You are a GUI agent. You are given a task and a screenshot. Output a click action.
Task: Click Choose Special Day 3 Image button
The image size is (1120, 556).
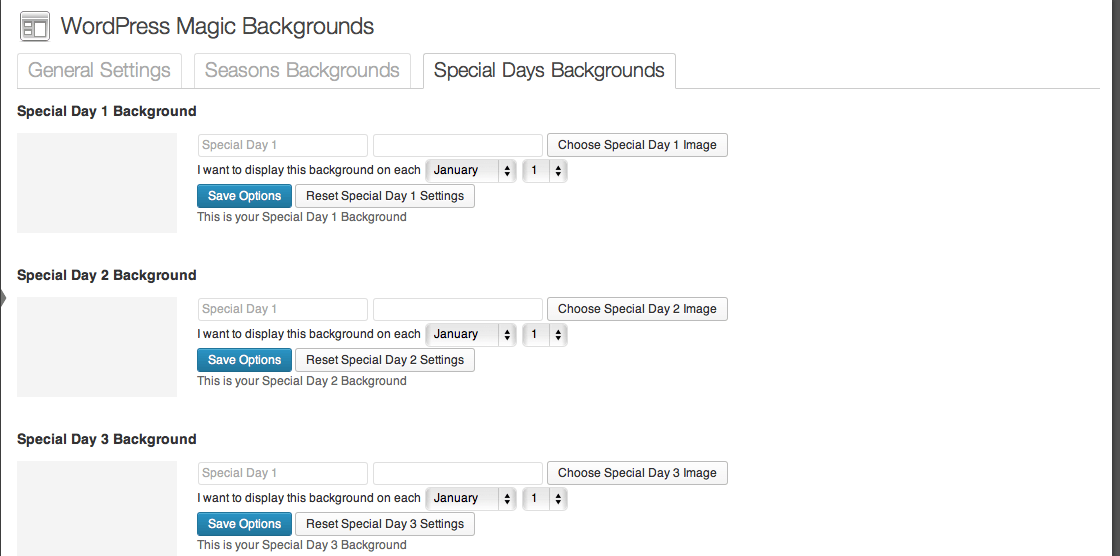637,473
